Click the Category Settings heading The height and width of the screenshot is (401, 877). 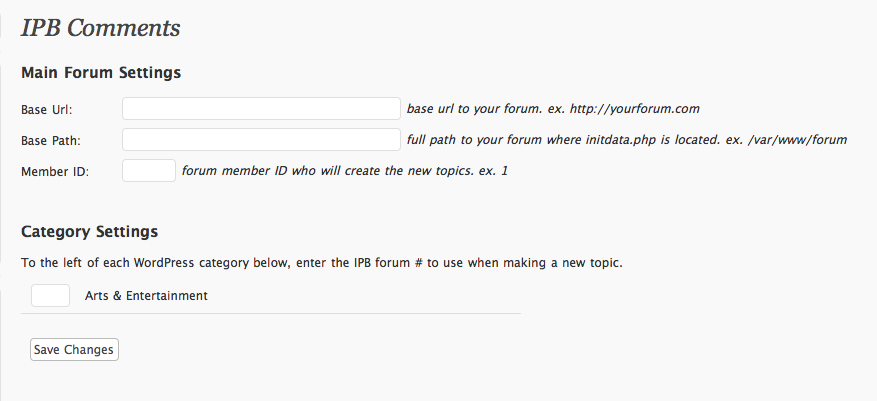[89, 232]
